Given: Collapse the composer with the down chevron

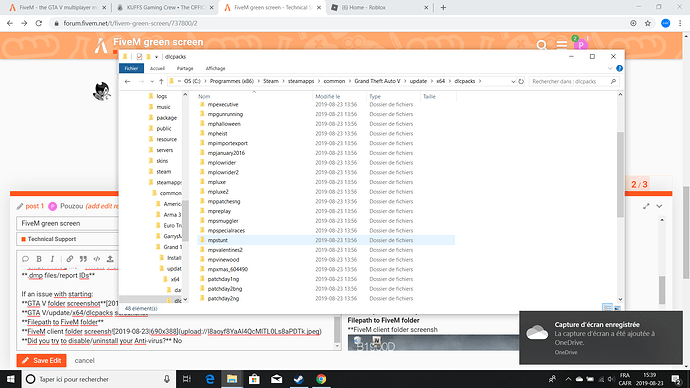Looking at the screenshot, I should pyautogui.click(x=659, y=206).
